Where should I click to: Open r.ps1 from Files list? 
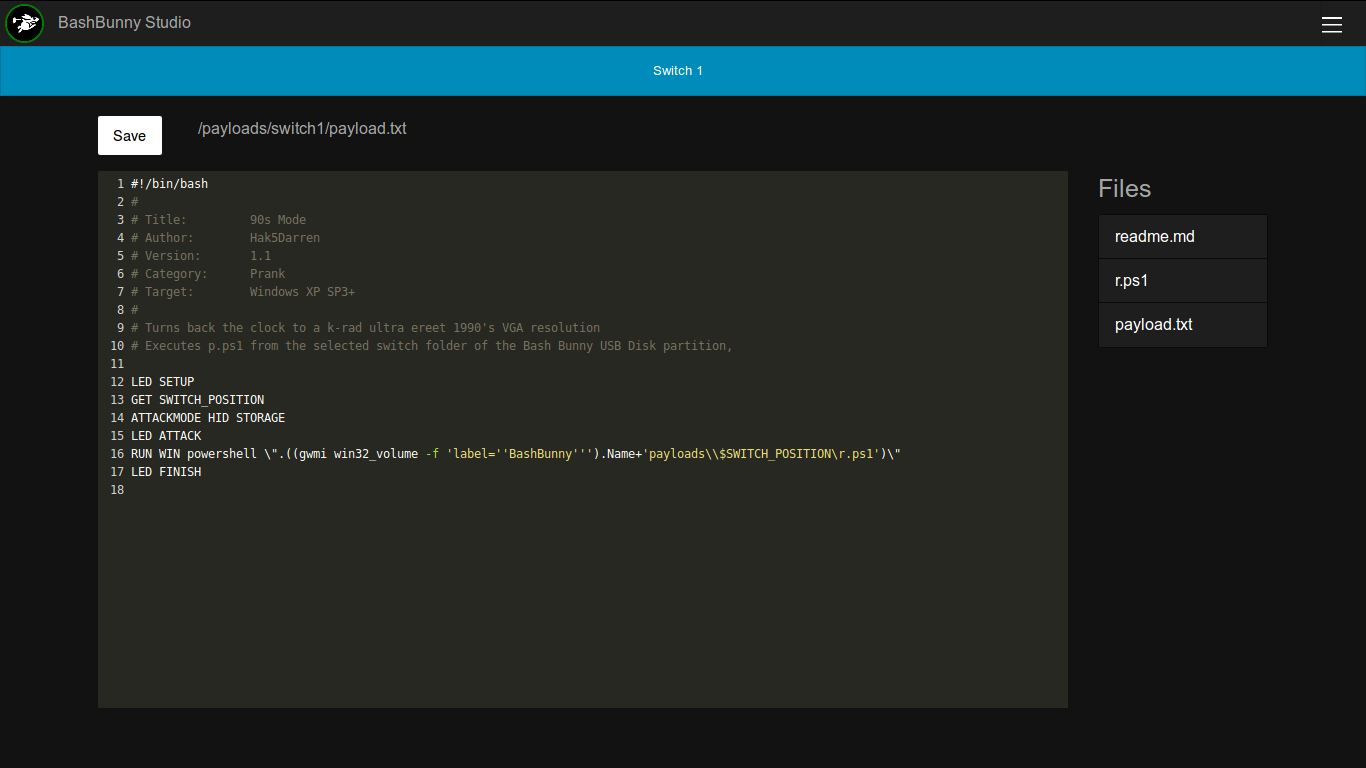click(x=1183, y=281)
